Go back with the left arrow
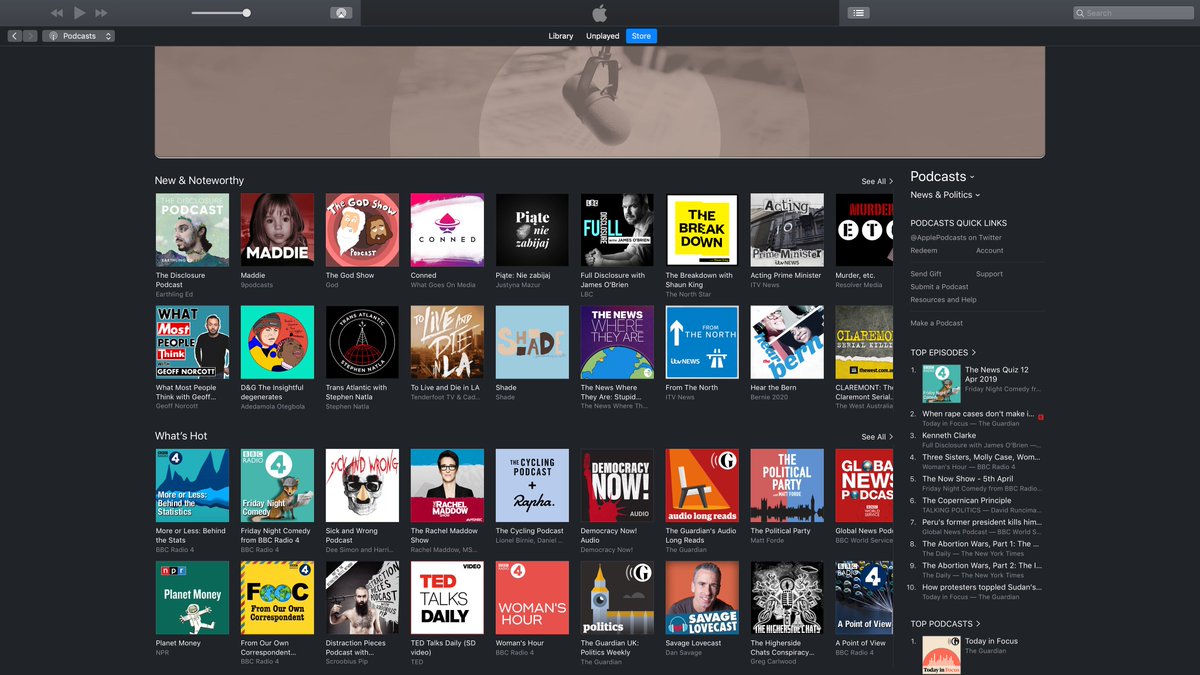The height and width of the screenshot is (675, 1200). click(x=15, y=36)
